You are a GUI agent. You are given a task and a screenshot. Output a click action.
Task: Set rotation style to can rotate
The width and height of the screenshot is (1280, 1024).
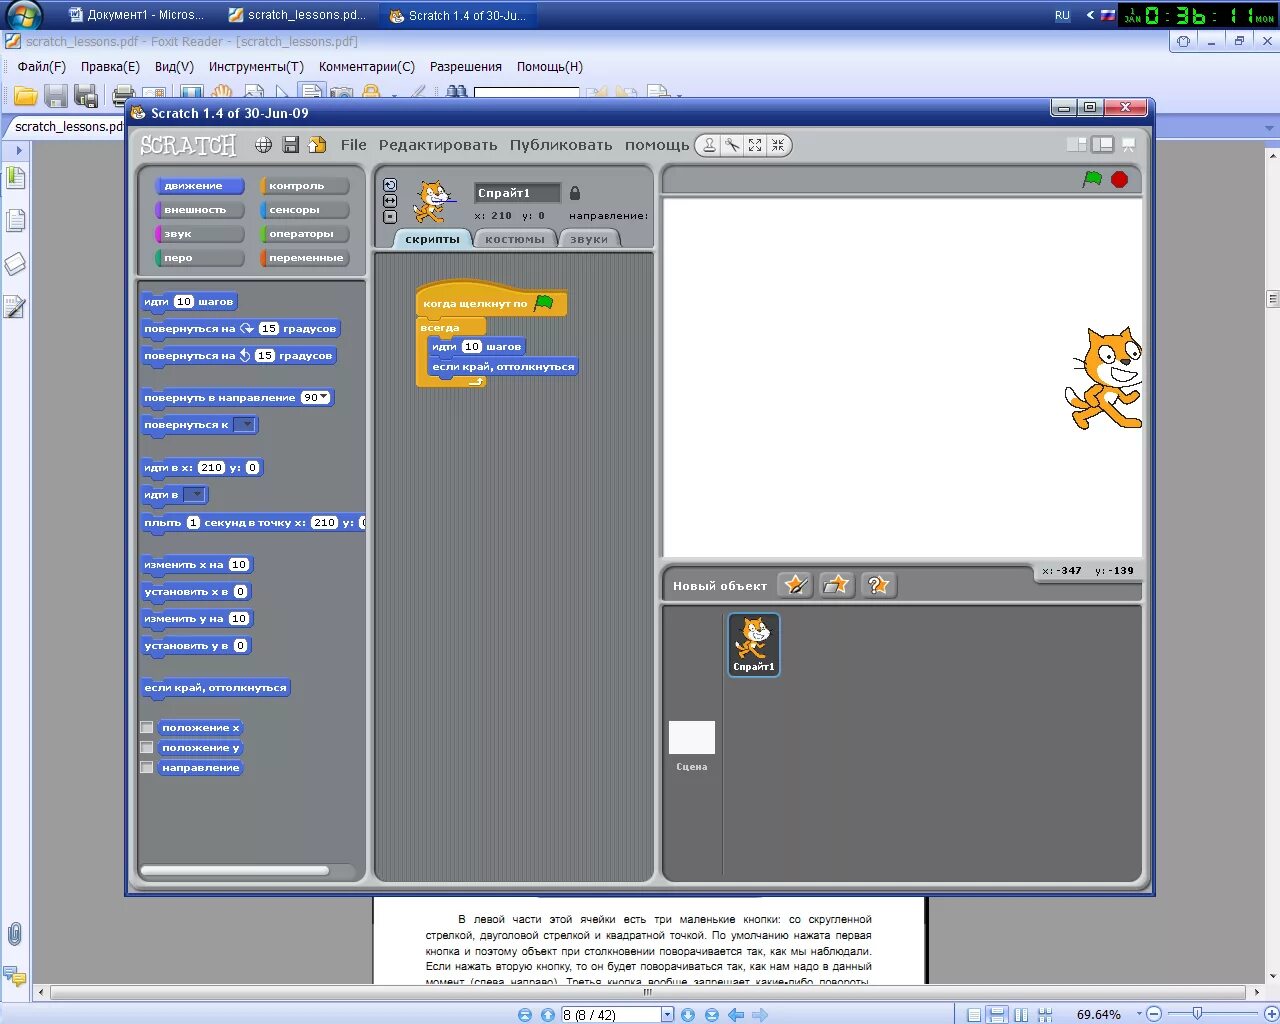[x=390, y=185]
